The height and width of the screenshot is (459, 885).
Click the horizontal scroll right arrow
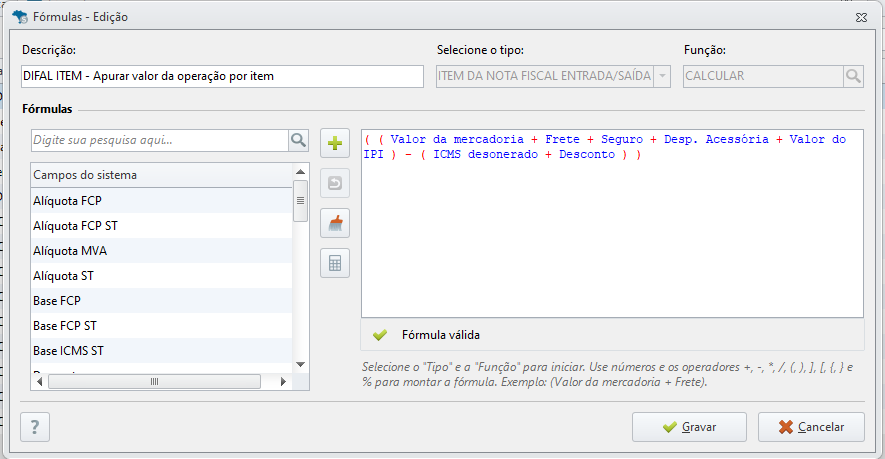(x=283, y=382)
